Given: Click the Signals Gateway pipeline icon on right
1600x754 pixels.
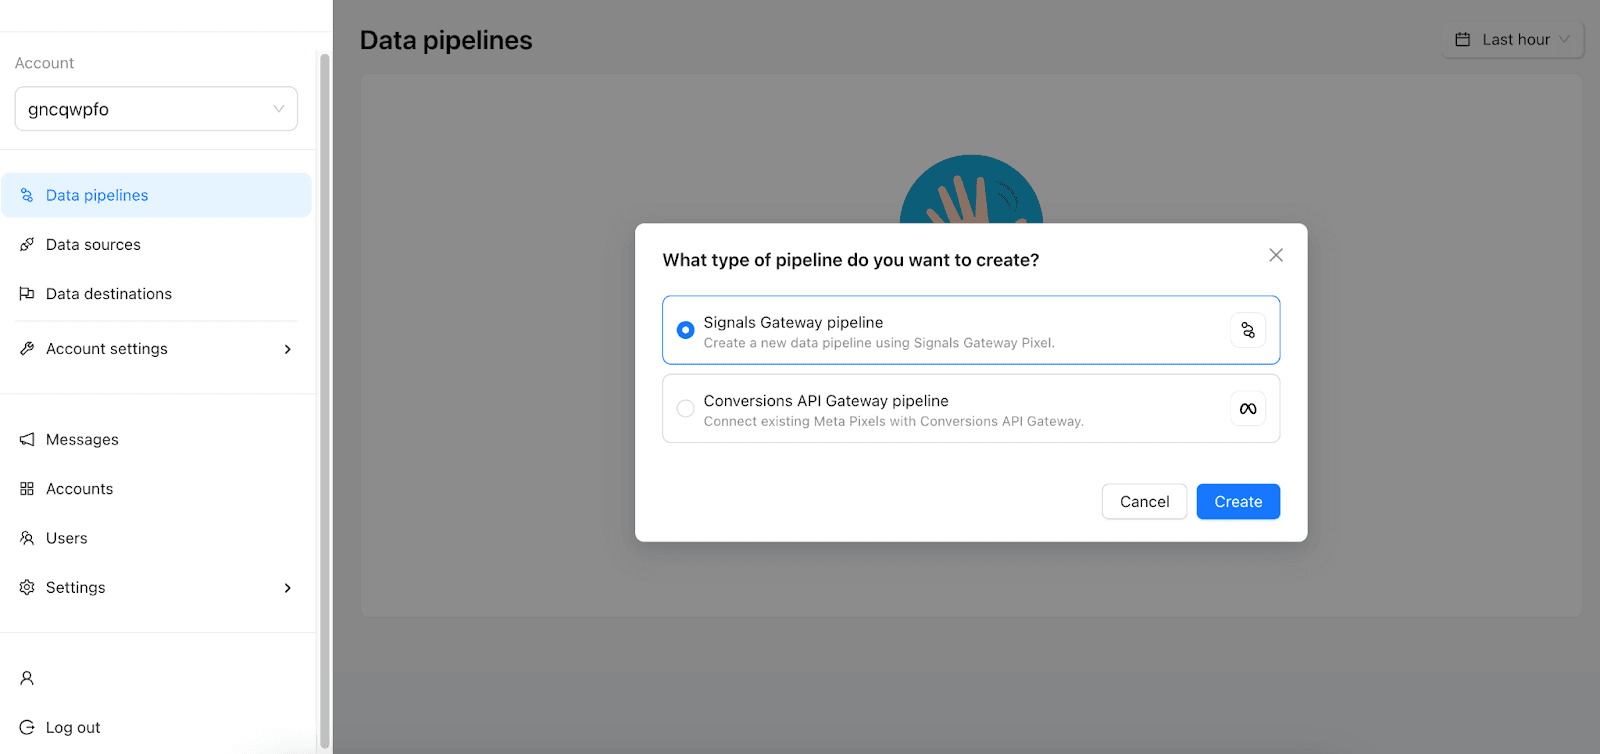Looking at the screenshot, I should coord(1248,330).
